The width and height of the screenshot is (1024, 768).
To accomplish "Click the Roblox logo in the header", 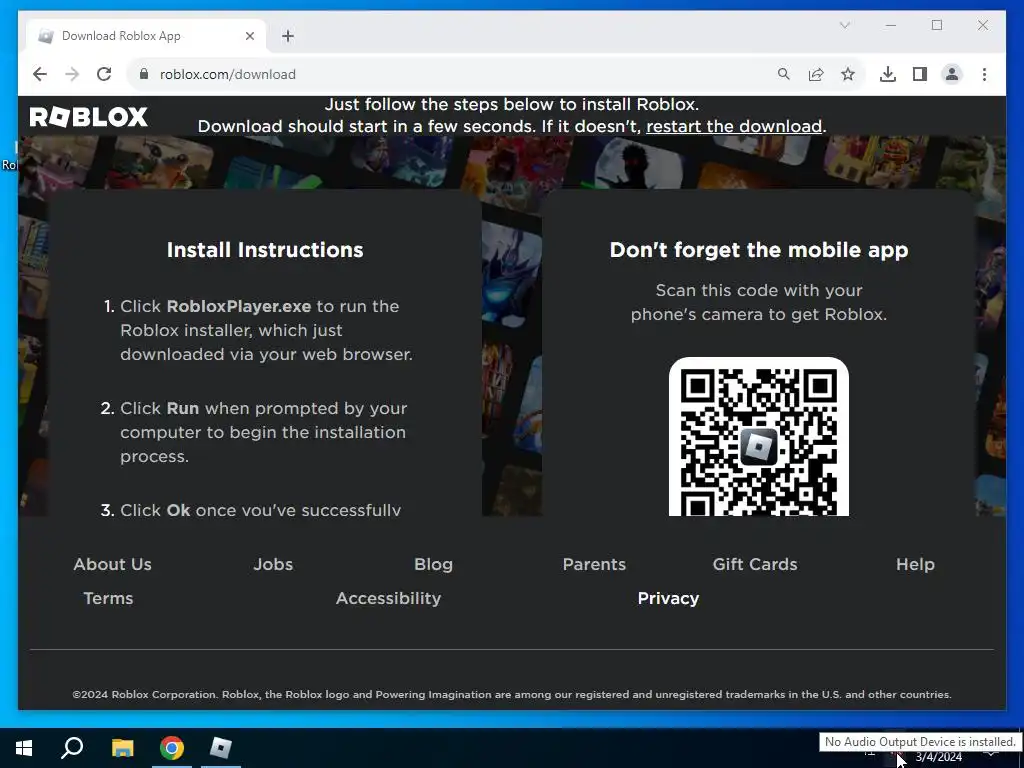I will pyautogui.click(x=88, y=117).
